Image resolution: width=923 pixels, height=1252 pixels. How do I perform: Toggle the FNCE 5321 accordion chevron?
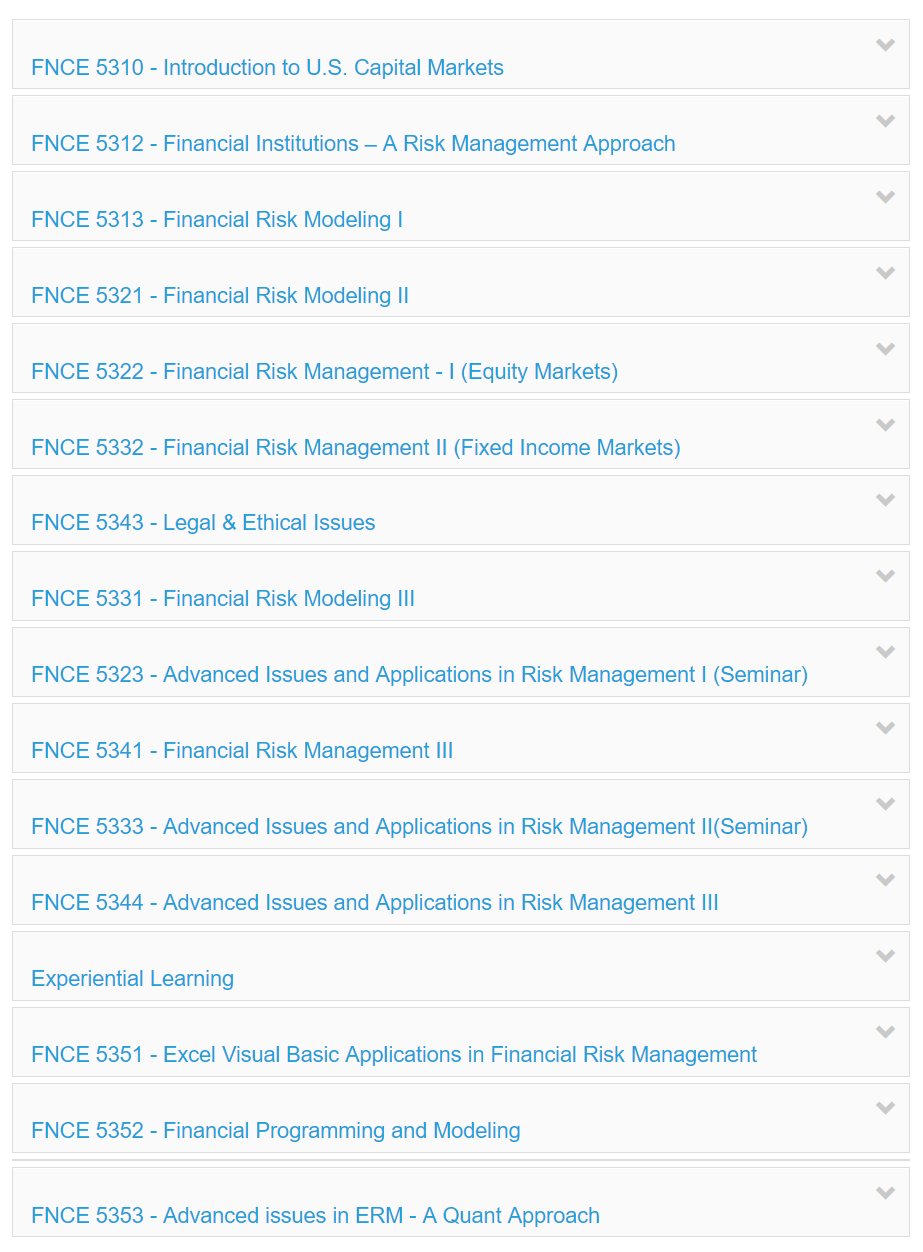click(x=885, y=273)
